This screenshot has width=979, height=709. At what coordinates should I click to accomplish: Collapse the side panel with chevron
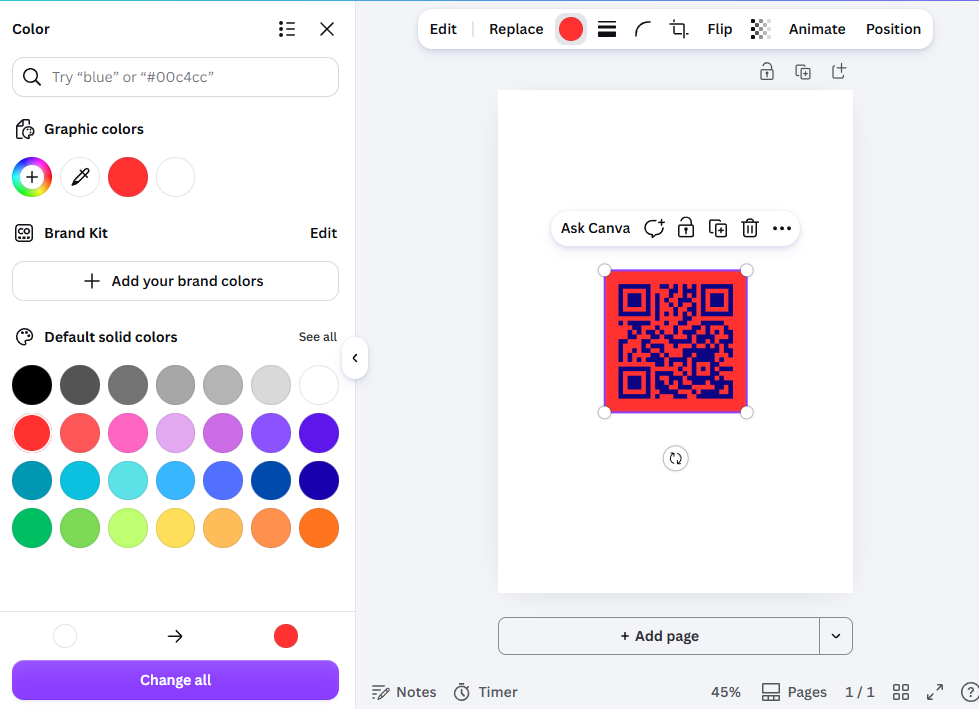(355, 358)
